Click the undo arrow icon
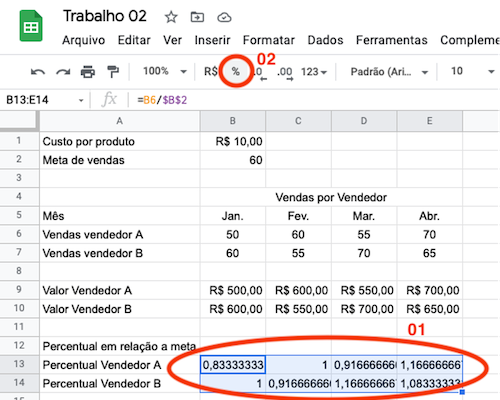This screenshot has width=500, height=400. coord(38,72)
